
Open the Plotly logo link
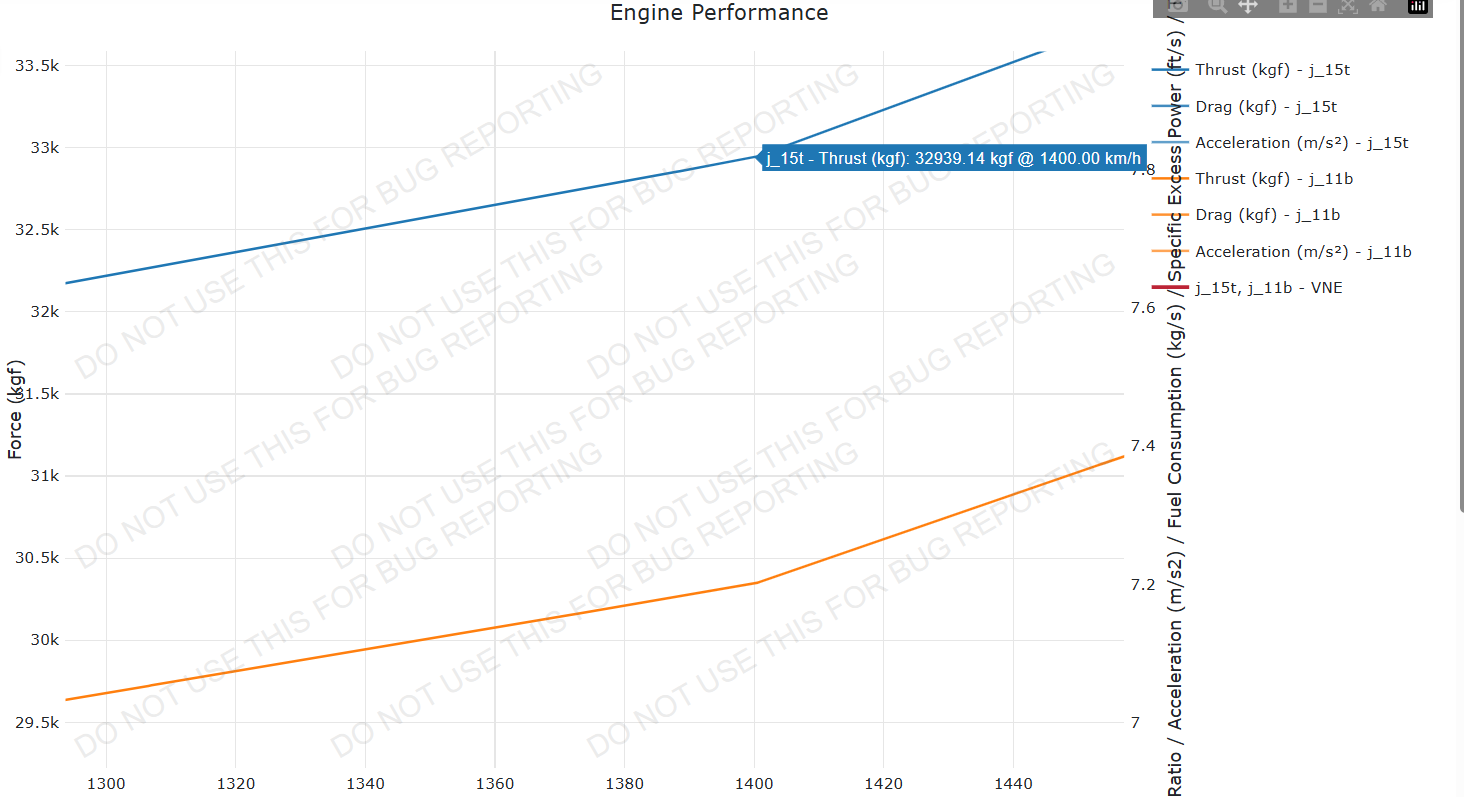[x=1418, y=5]
